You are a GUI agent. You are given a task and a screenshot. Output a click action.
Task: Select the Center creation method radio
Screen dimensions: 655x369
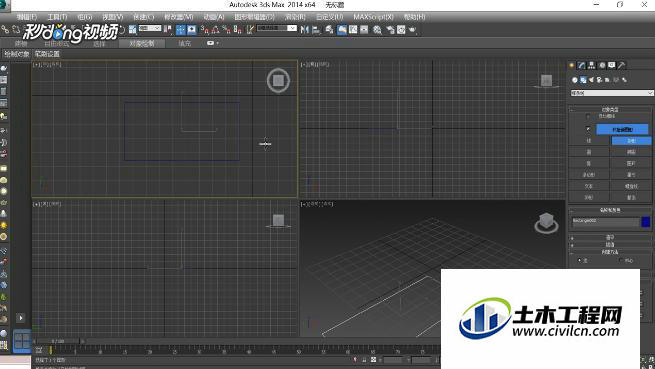click(x=621, y=260)
